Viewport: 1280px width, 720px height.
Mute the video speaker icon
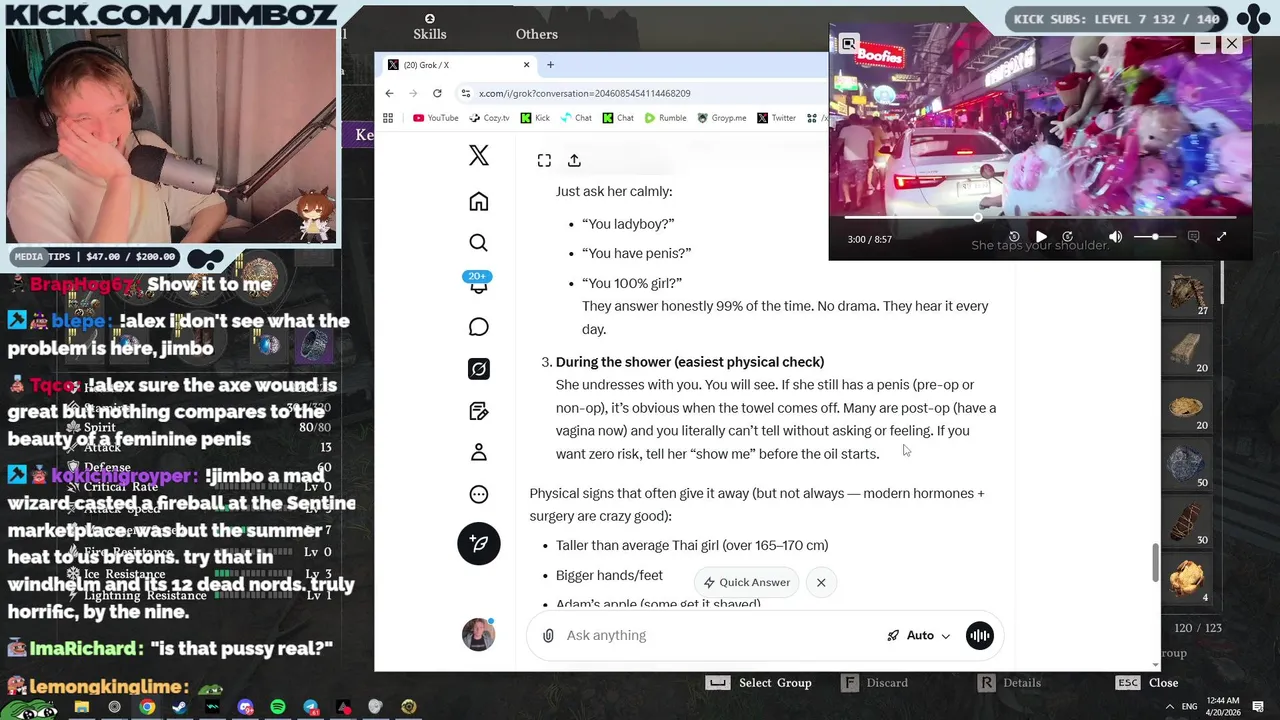point(1115,237)
